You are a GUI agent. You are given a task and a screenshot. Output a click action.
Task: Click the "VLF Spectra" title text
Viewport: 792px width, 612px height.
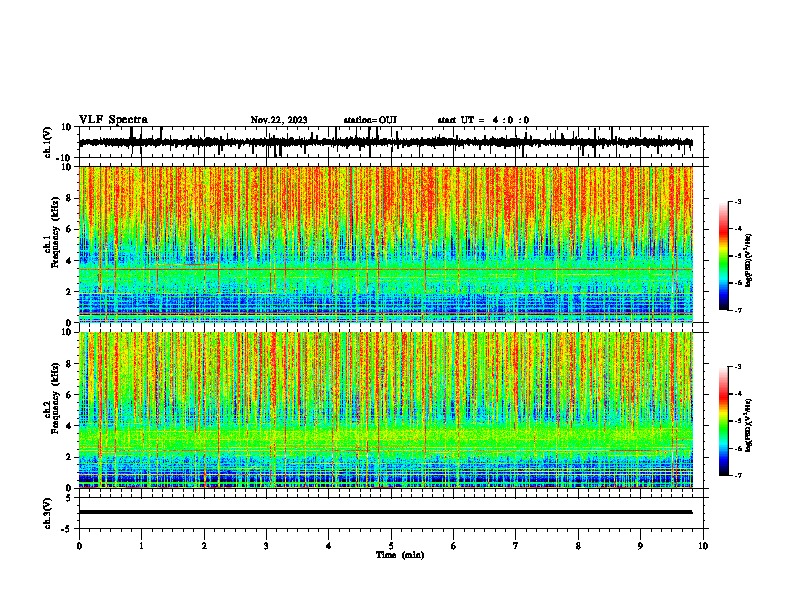click(113, 120)
